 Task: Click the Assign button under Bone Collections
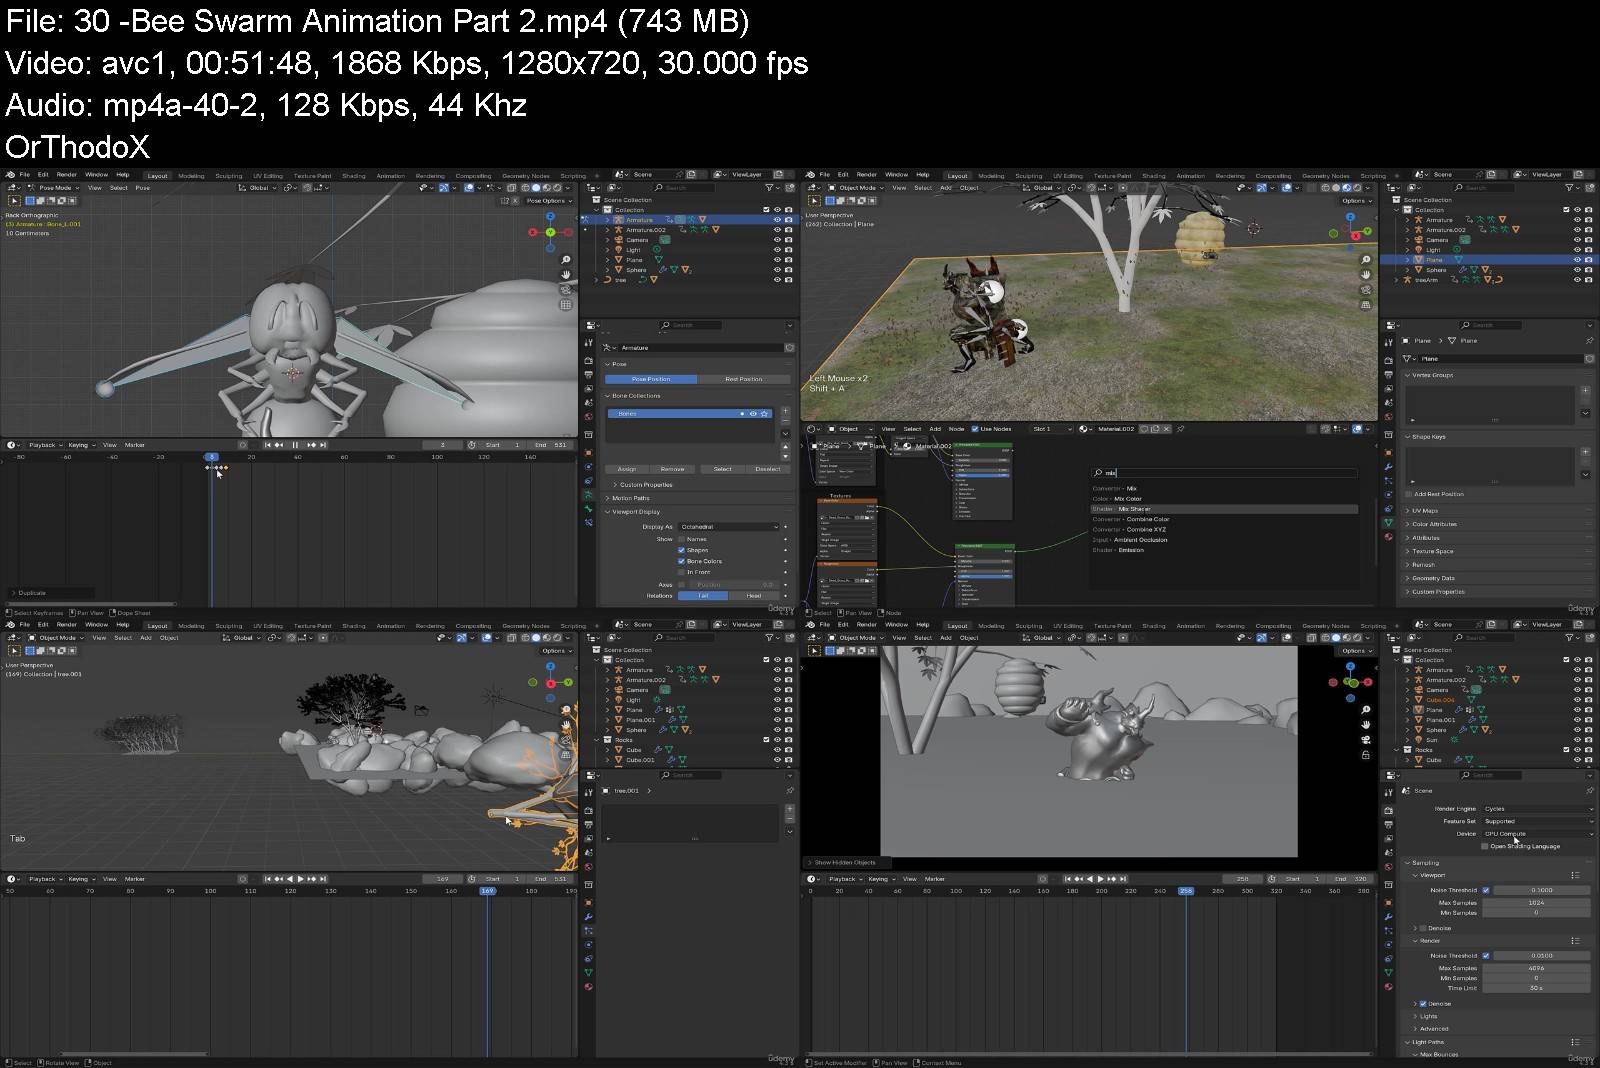pyautogui.click(x=627, y=469)
